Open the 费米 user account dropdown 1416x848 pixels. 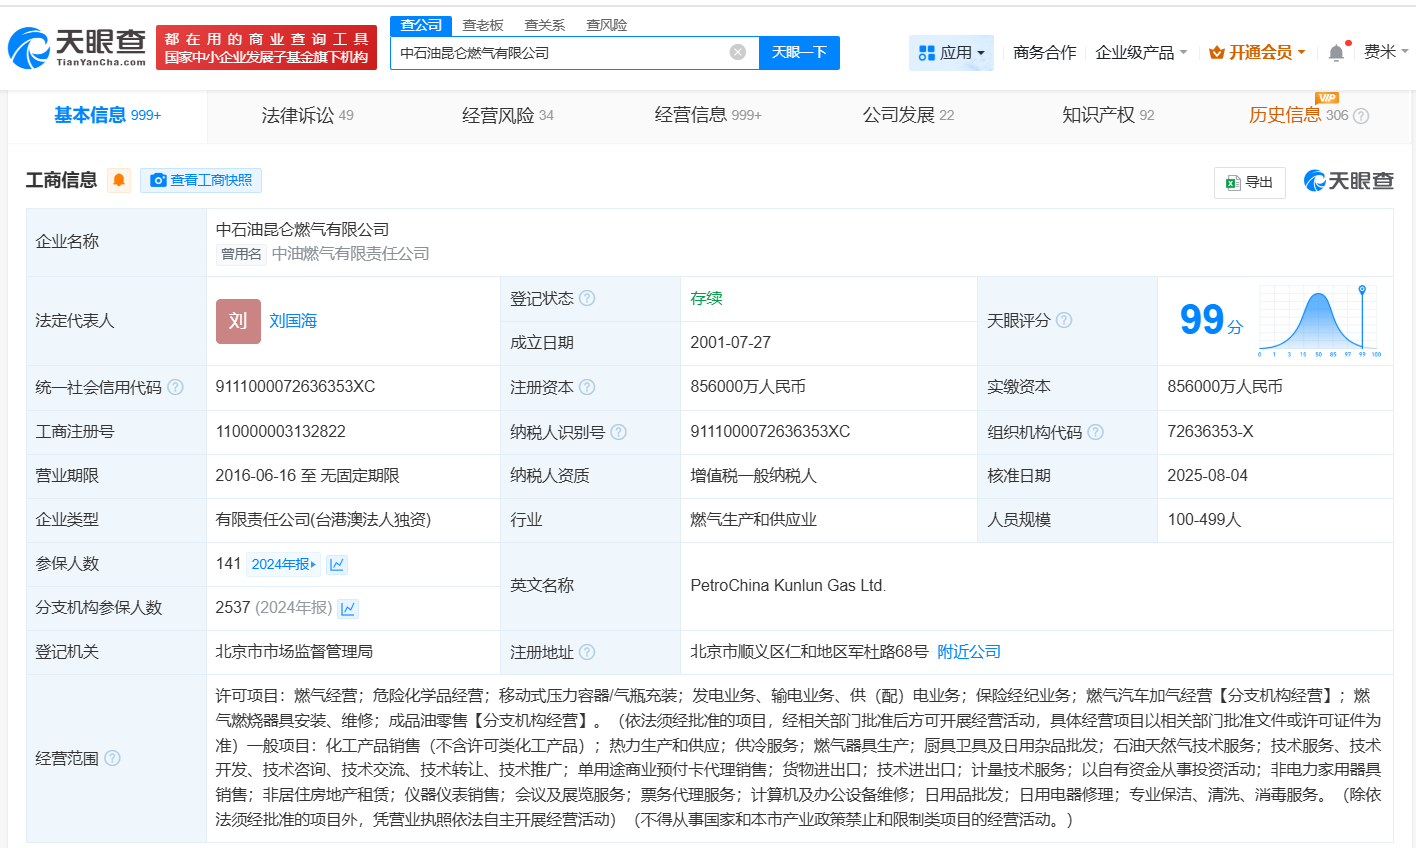click(1385, 52)
